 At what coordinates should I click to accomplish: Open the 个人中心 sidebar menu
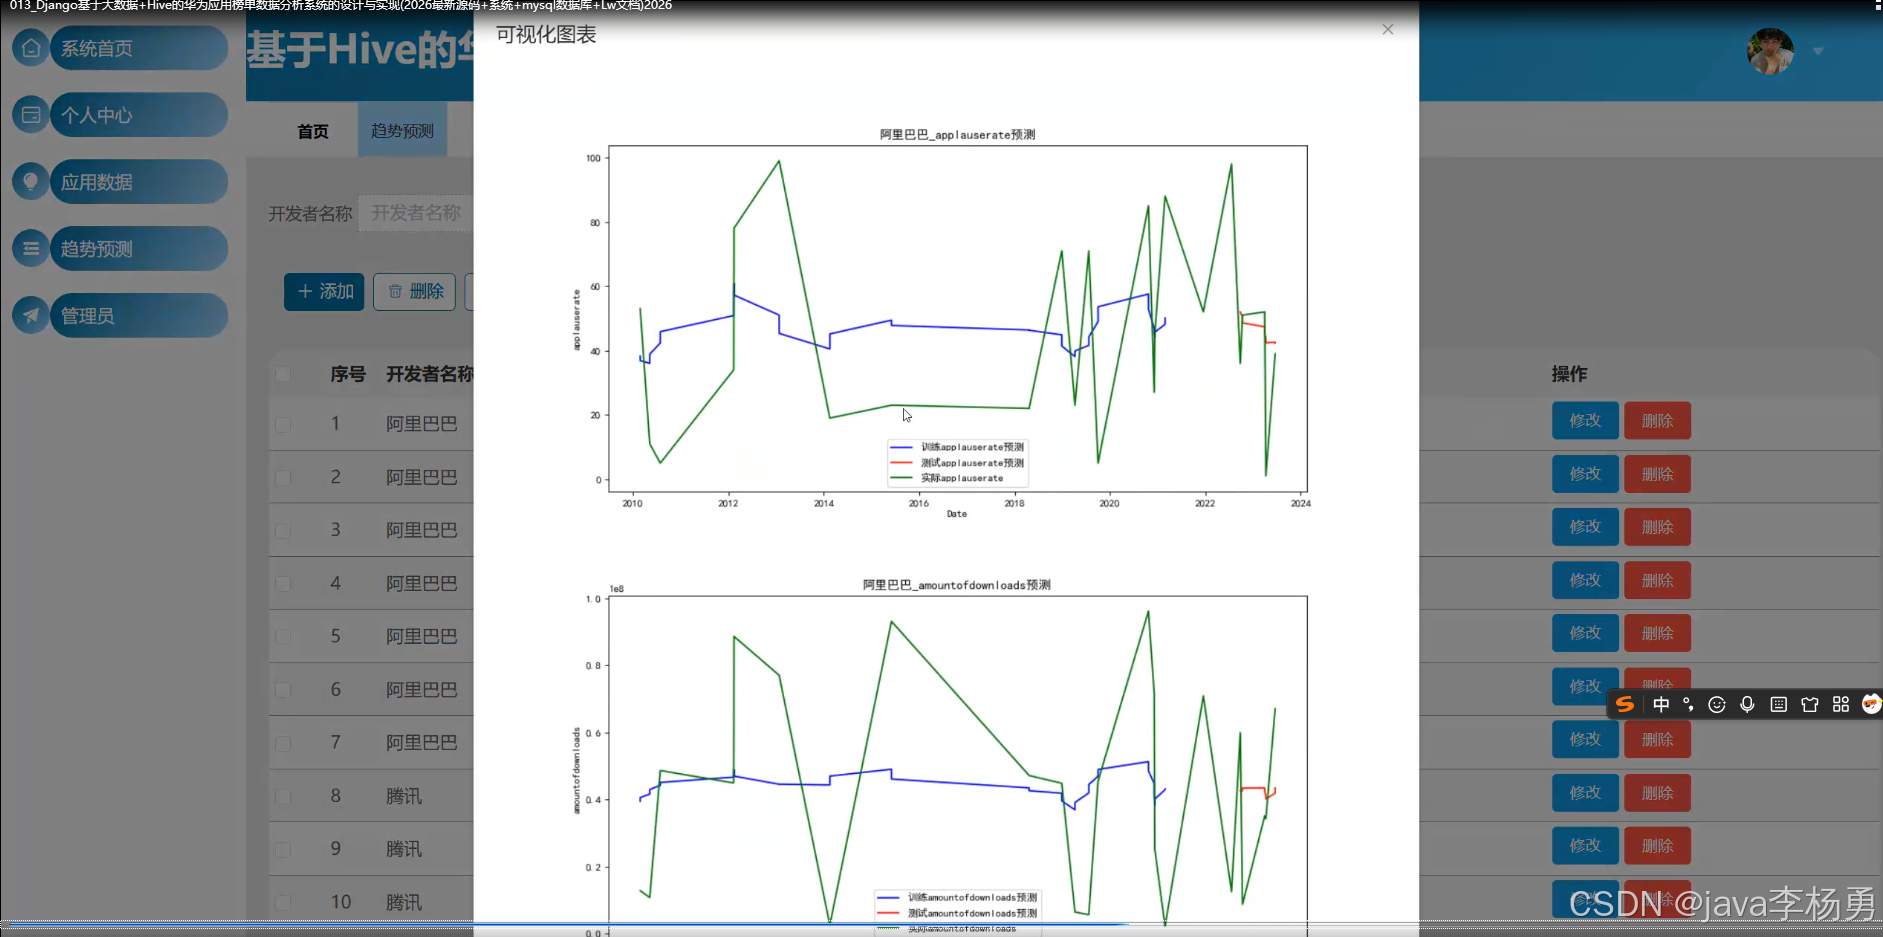tap(138, 115)
